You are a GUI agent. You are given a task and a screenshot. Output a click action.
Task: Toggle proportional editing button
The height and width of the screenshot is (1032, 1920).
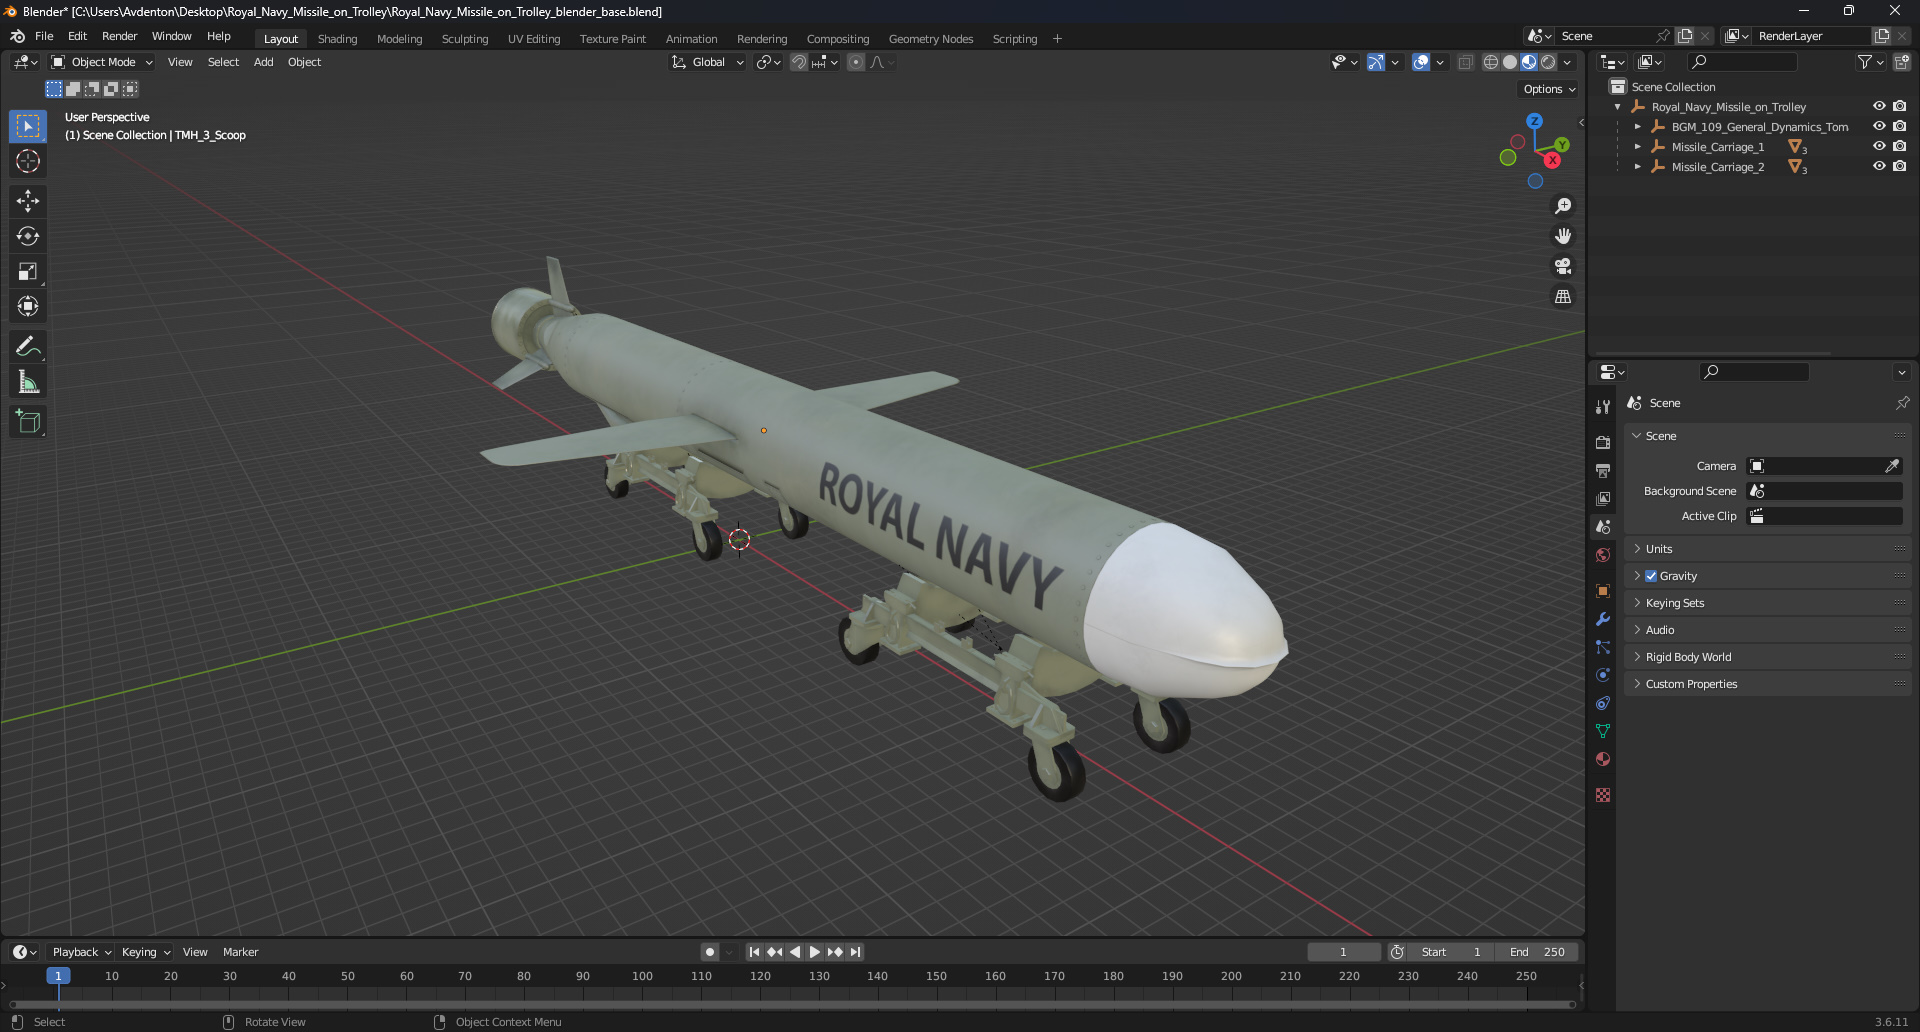click(x=856, y=62)
